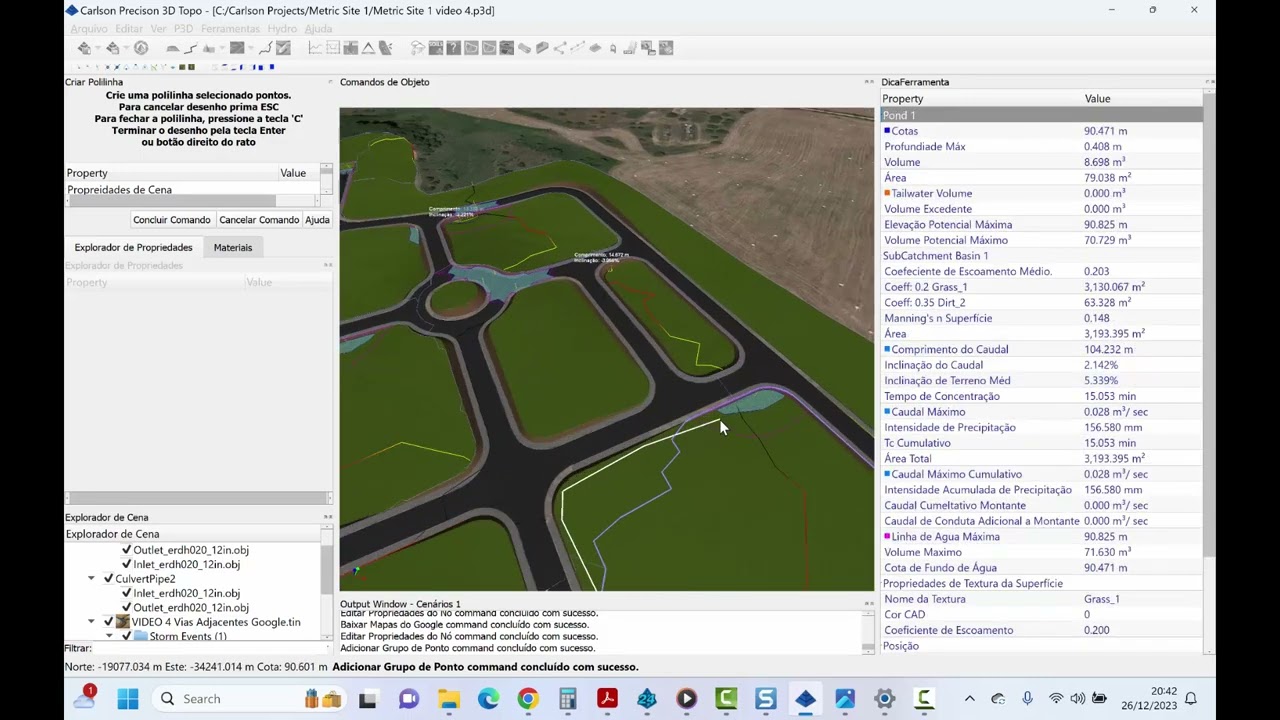Switch to the Materiais tab
This screenshot has width=1280, height=720.
point(233,247)
